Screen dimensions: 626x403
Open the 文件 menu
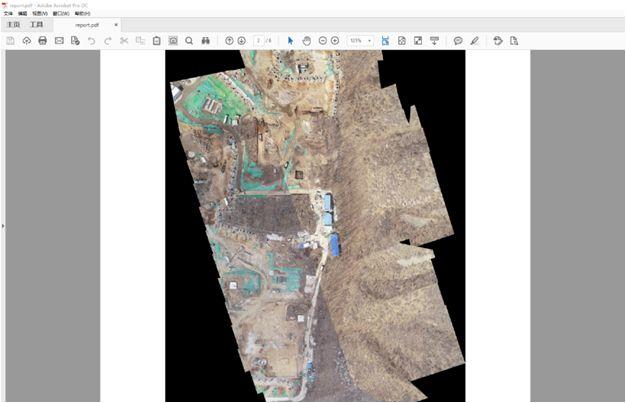point(8,13)
